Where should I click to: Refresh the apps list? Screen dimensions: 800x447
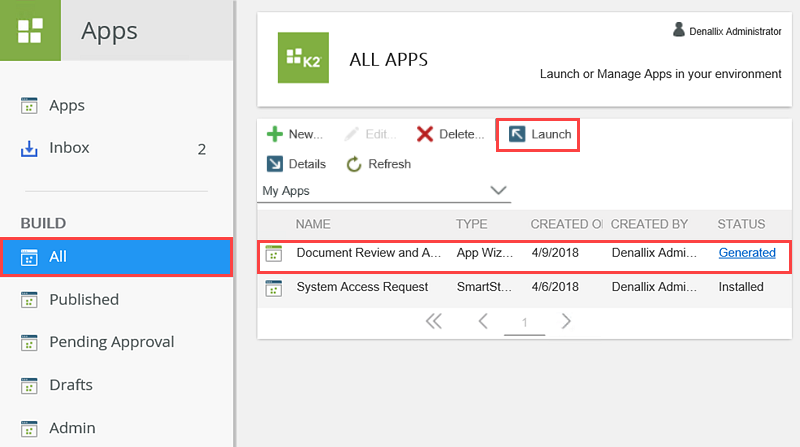click(379, 164)
